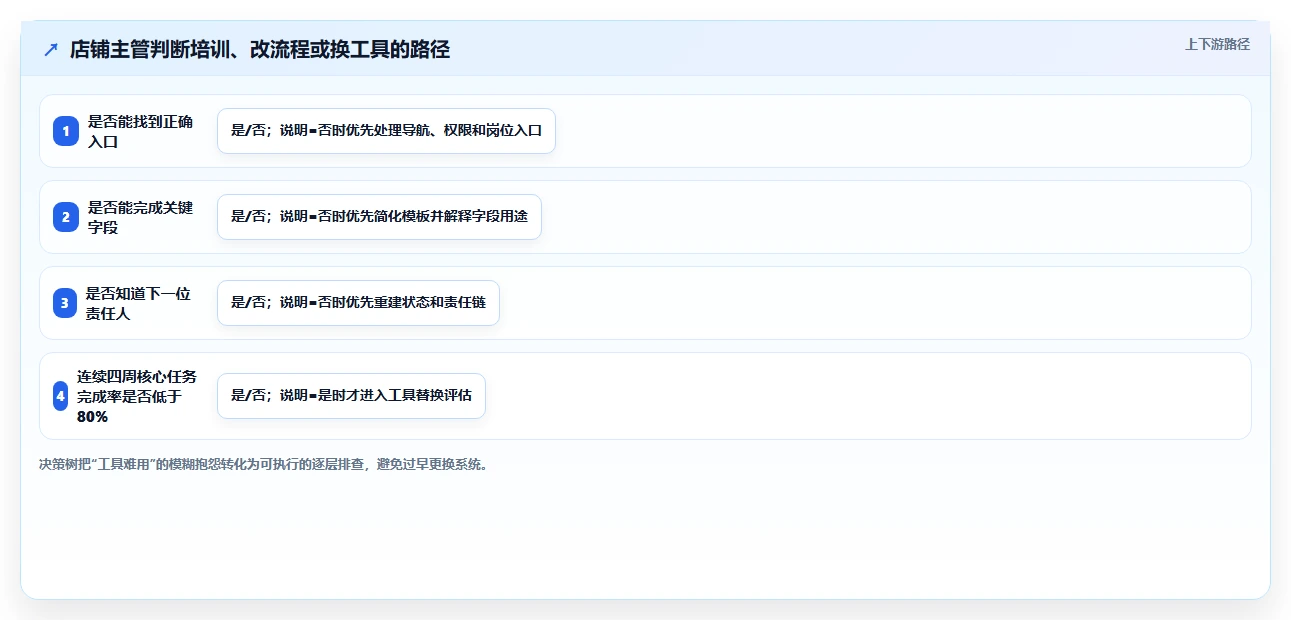Screen dimensions: 1291x620
Task: Click the box about 重建状态和责任链
Action: click(x=358, y=303)
